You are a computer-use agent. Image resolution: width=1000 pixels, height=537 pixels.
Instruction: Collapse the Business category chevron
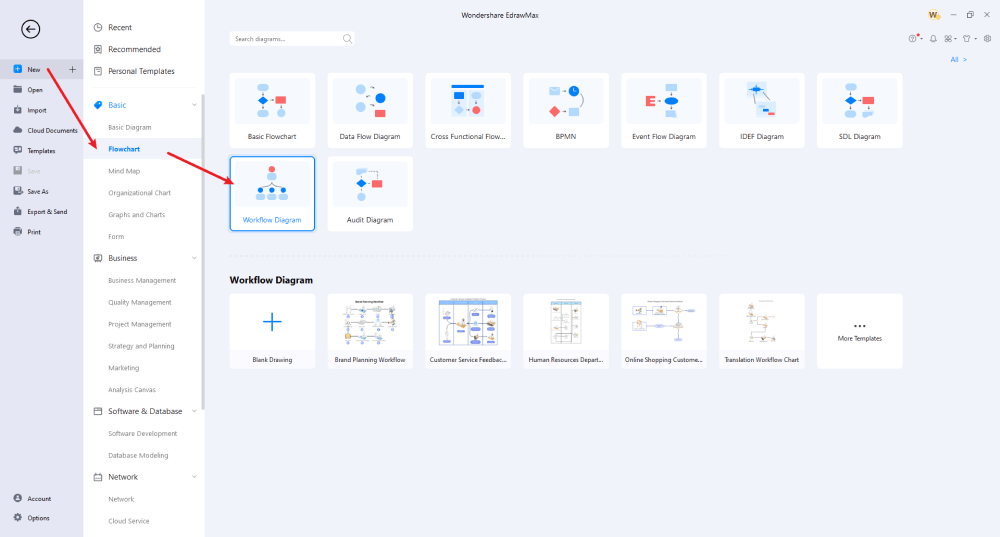point(194,258)
